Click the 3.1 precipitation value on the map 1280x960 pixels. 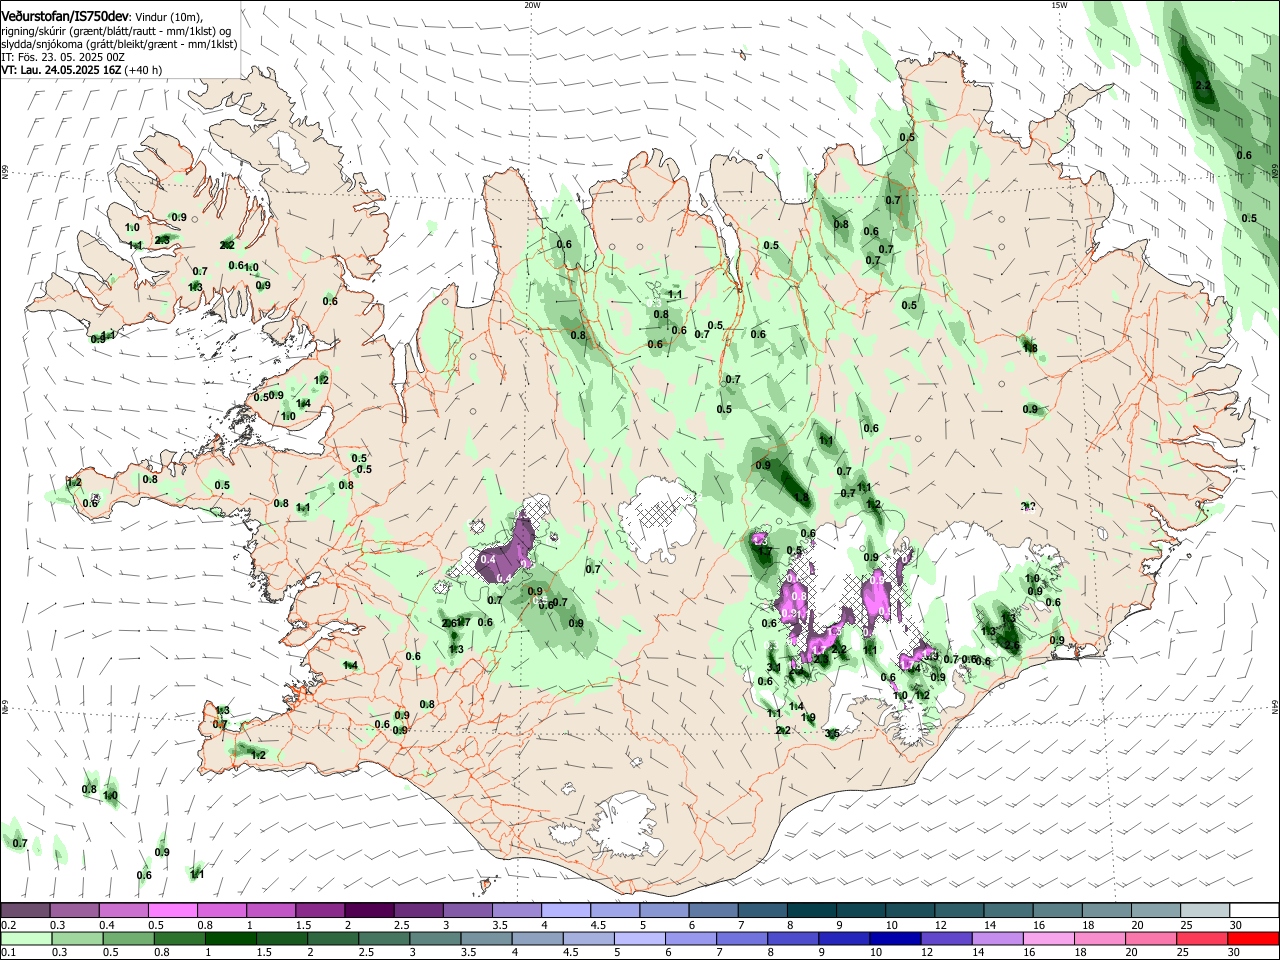point(773,667)
